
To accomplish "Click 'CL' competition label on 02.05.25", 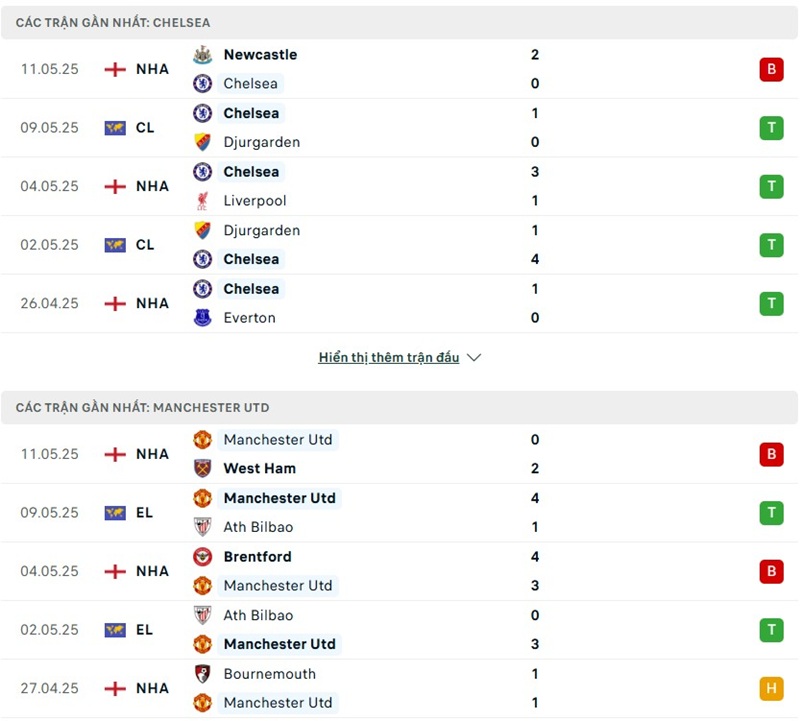I will tap(145, 245).
